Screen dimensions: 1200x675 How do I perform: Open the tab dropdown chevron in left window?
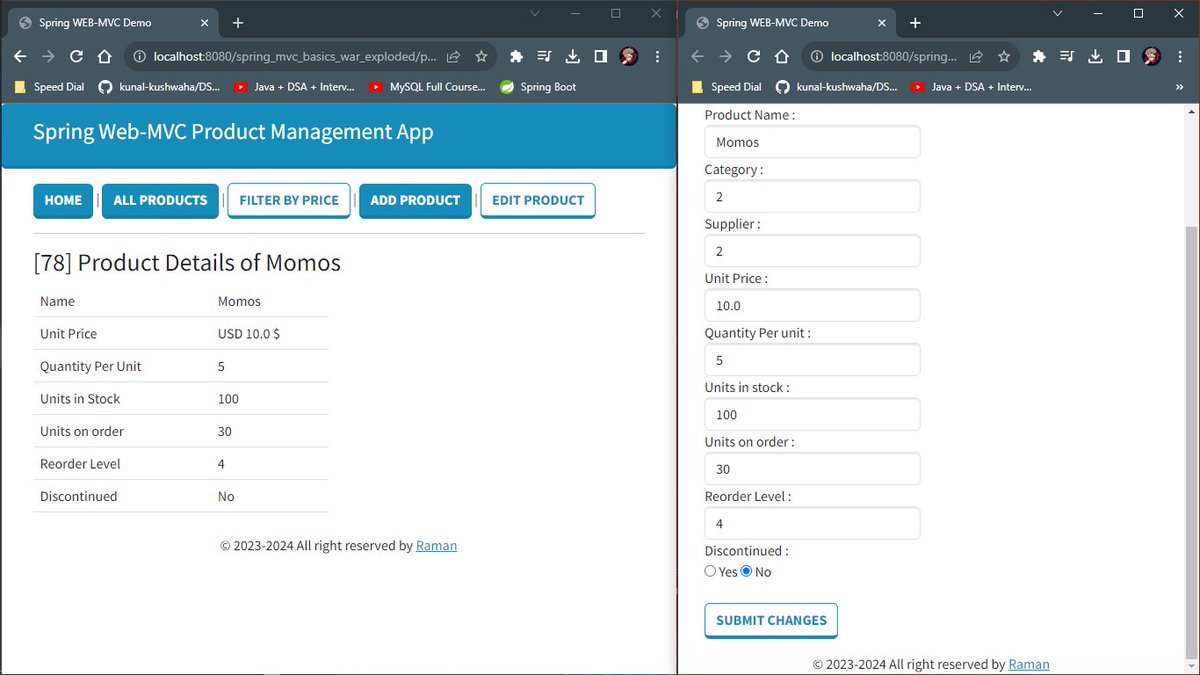click(534, 14)
